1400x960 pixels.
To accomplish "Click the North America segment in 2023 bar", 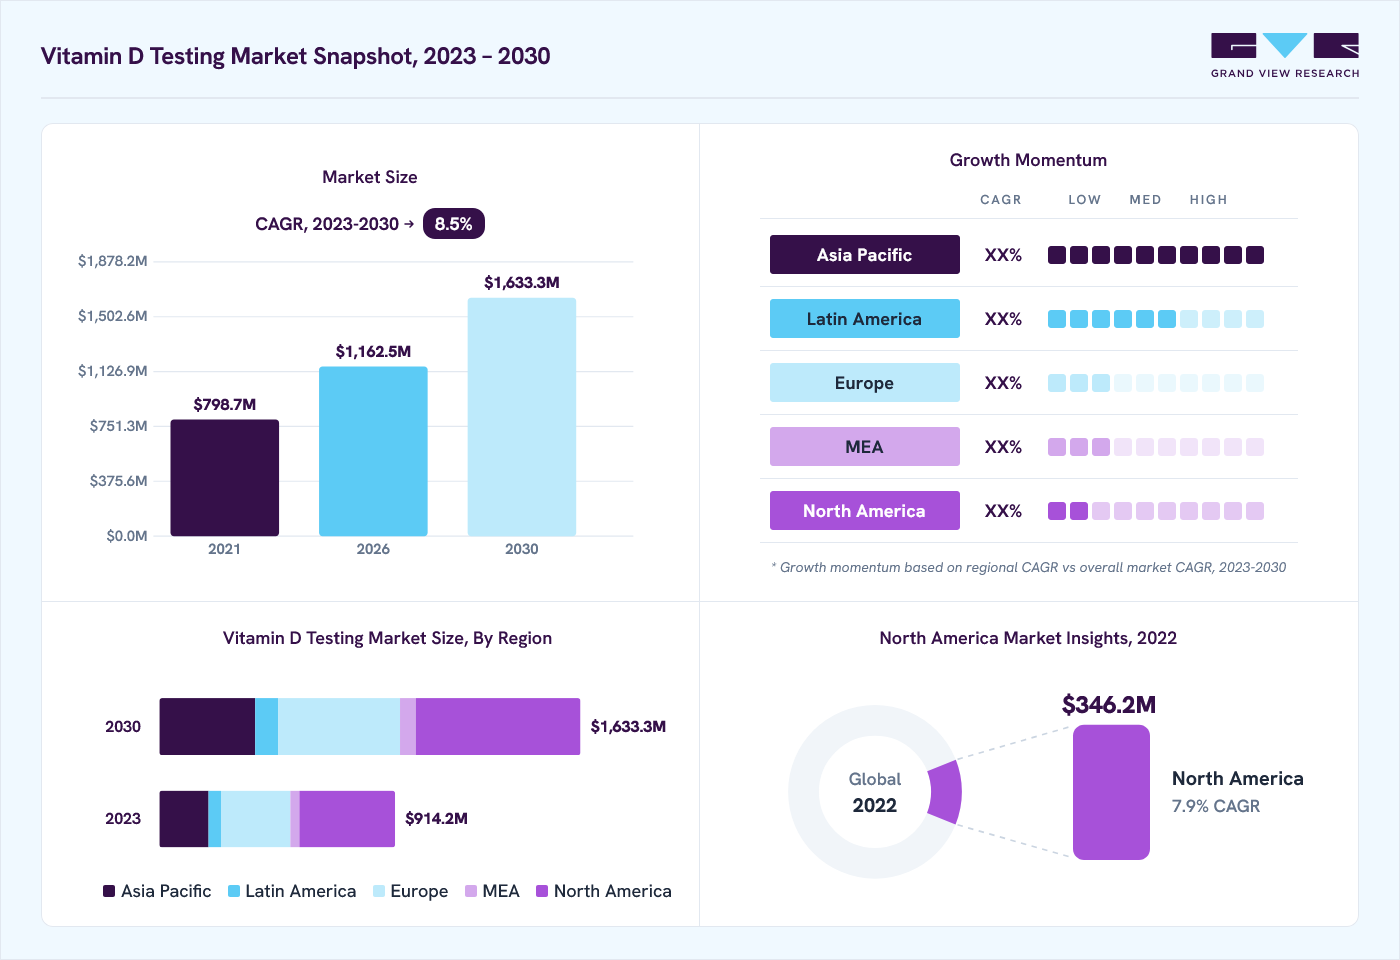I will click(x=347, y=819).
